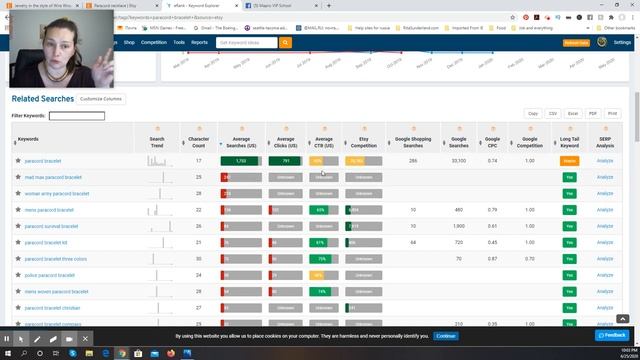Select the recorder highlighter tool
The width and height of the screenshot is (640, 360).
(53, 339)
